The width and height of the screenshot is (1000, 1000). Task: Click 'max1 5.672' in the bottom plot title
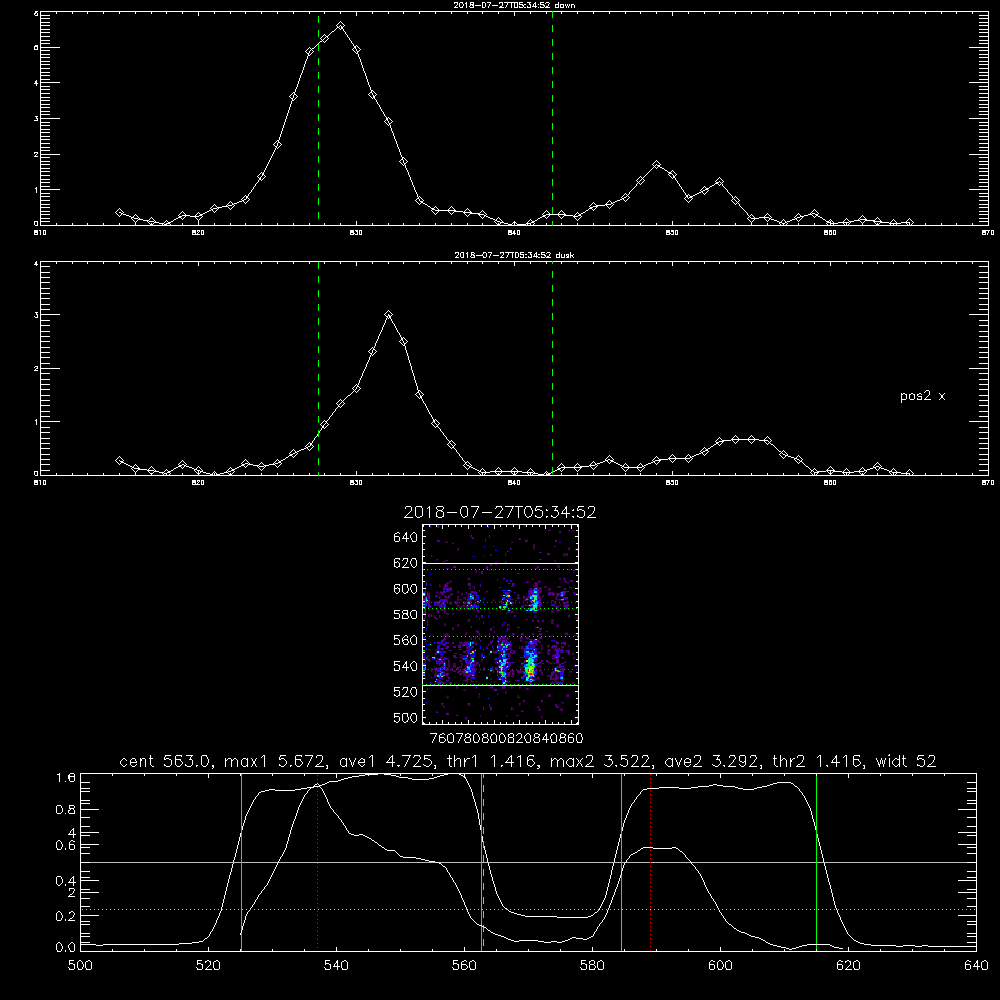(276, 761)
